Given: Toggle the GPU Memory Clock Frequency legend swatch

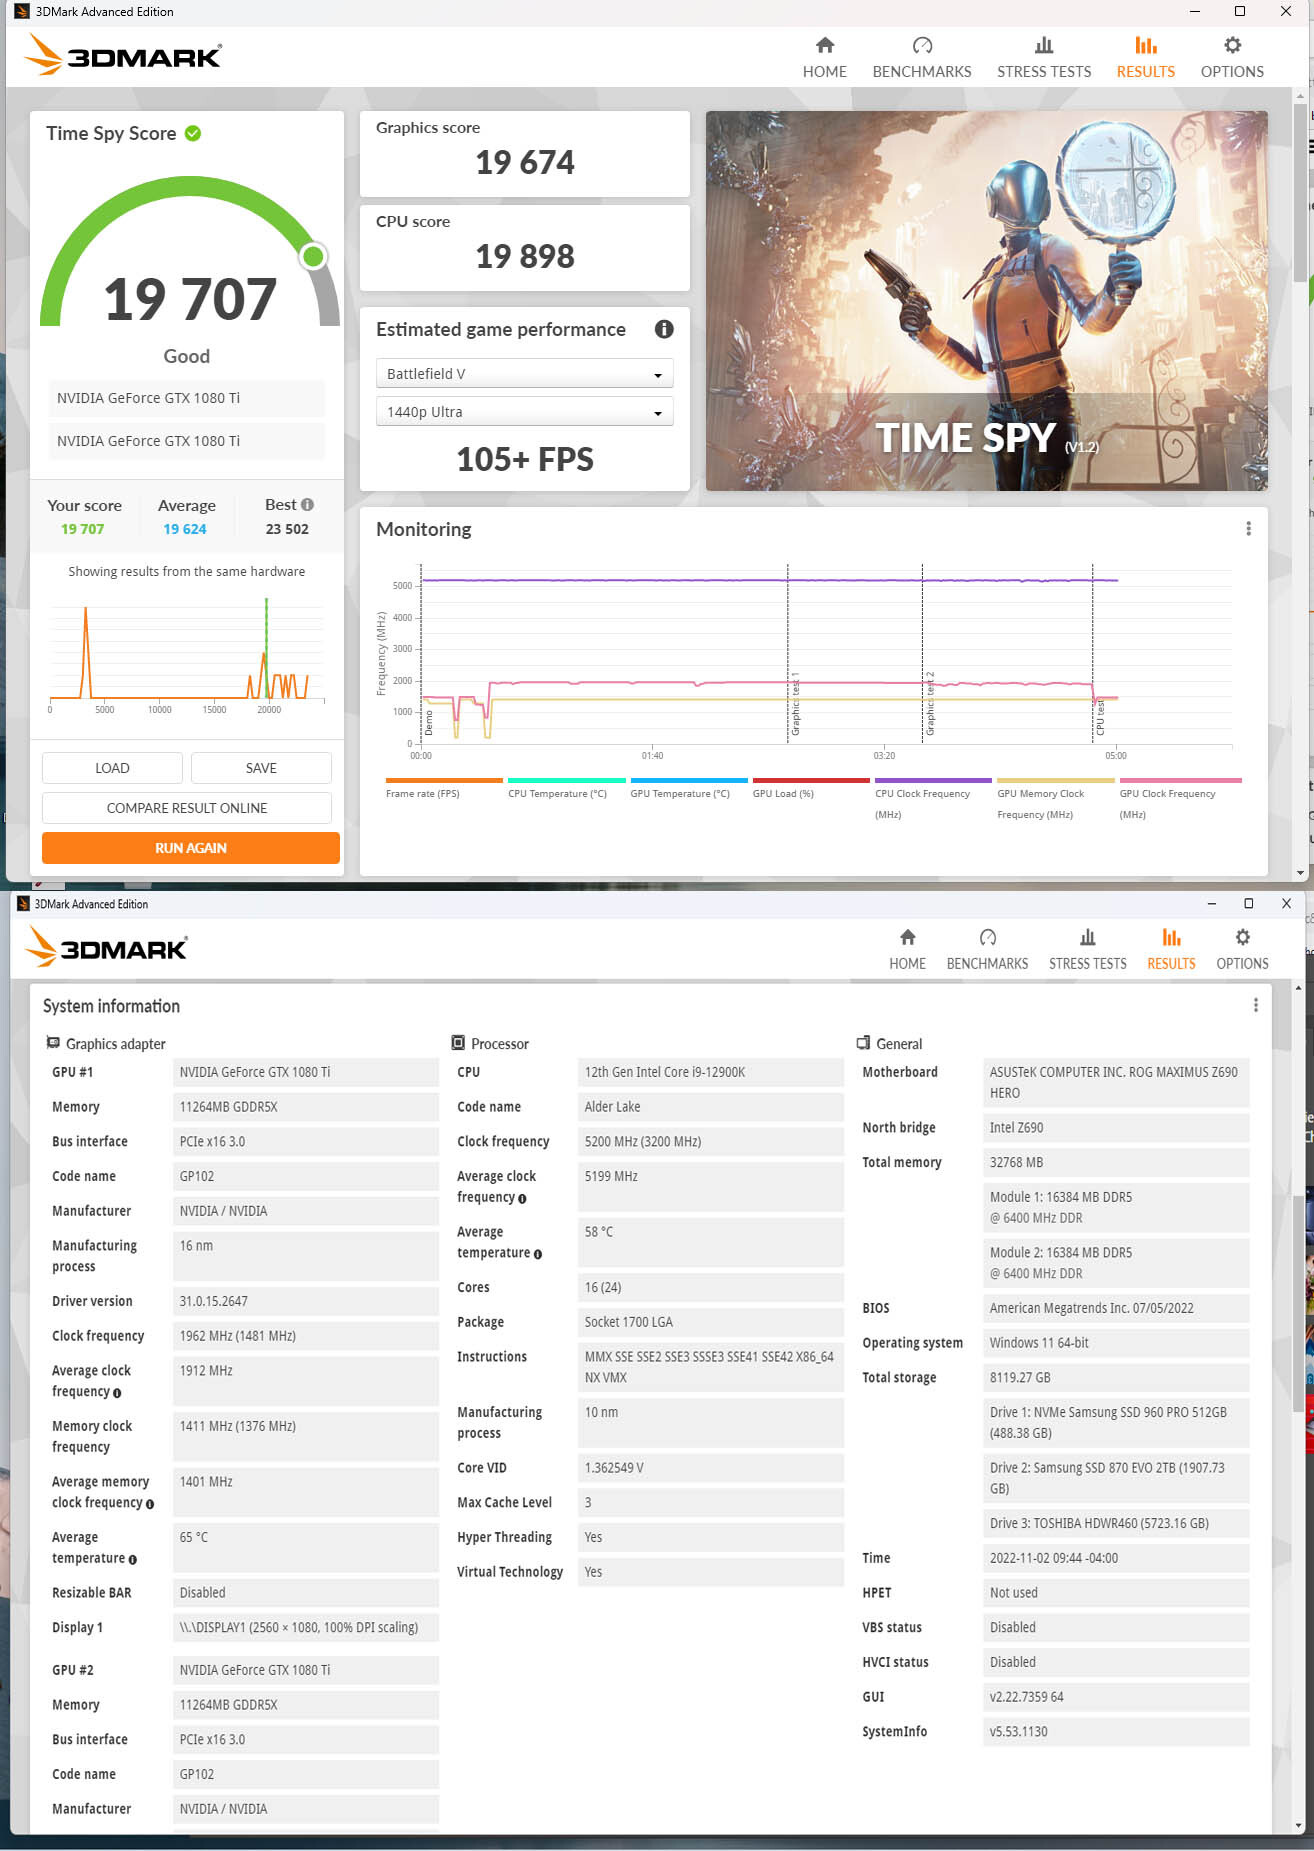Looking at the screenshot, I should tap(1056, 780).
